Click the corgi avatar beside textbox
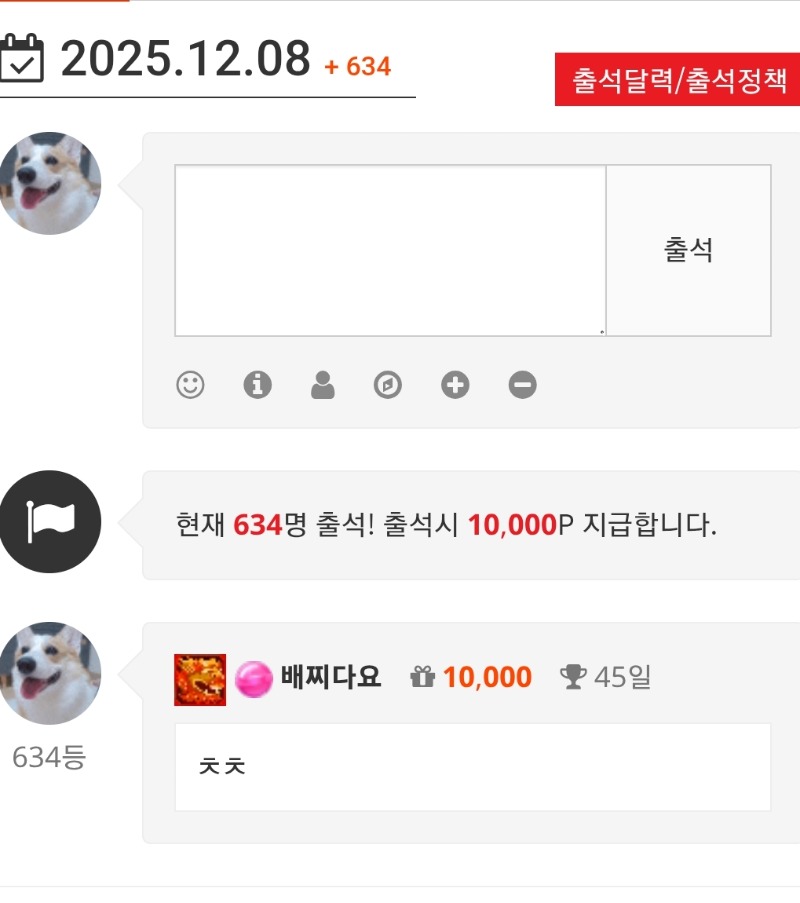800x903 pixels. click(50, 183)
